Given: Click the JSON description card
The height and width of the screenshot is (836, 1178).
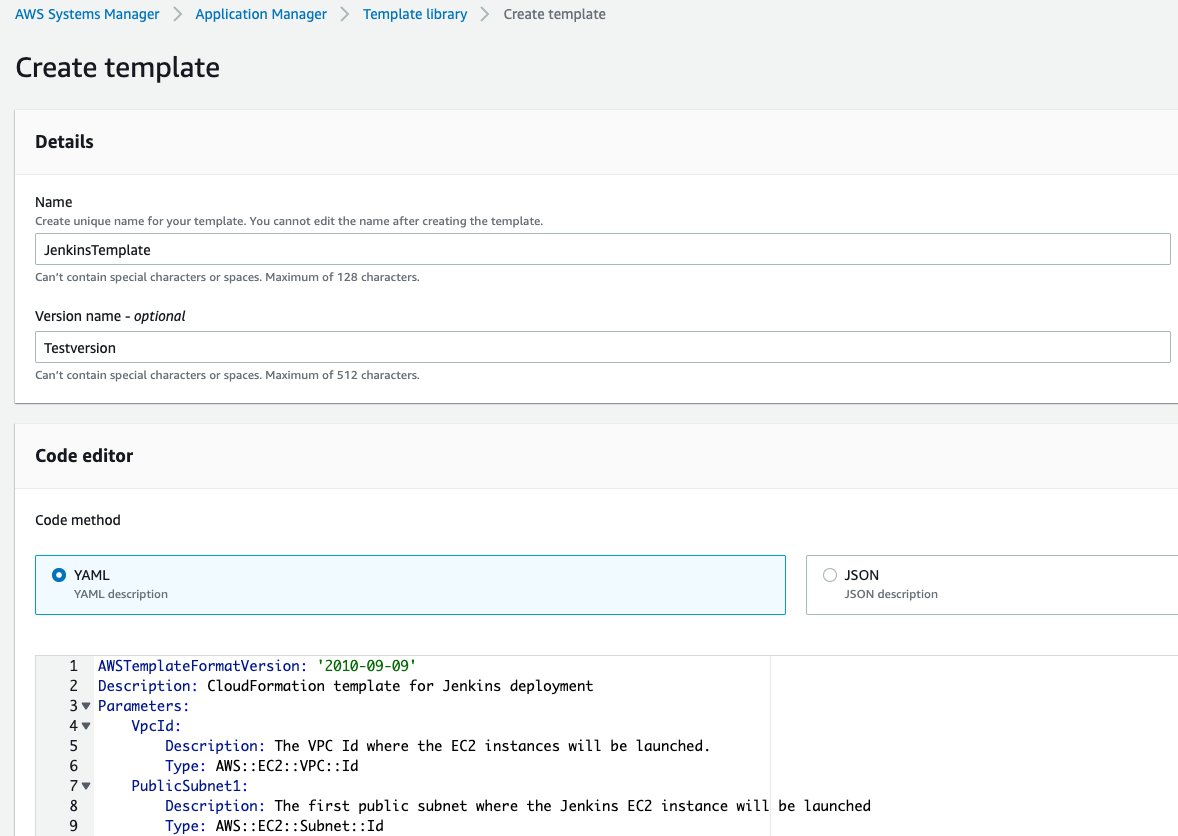Looking at the screenshot, I should (x=990, y=583).
